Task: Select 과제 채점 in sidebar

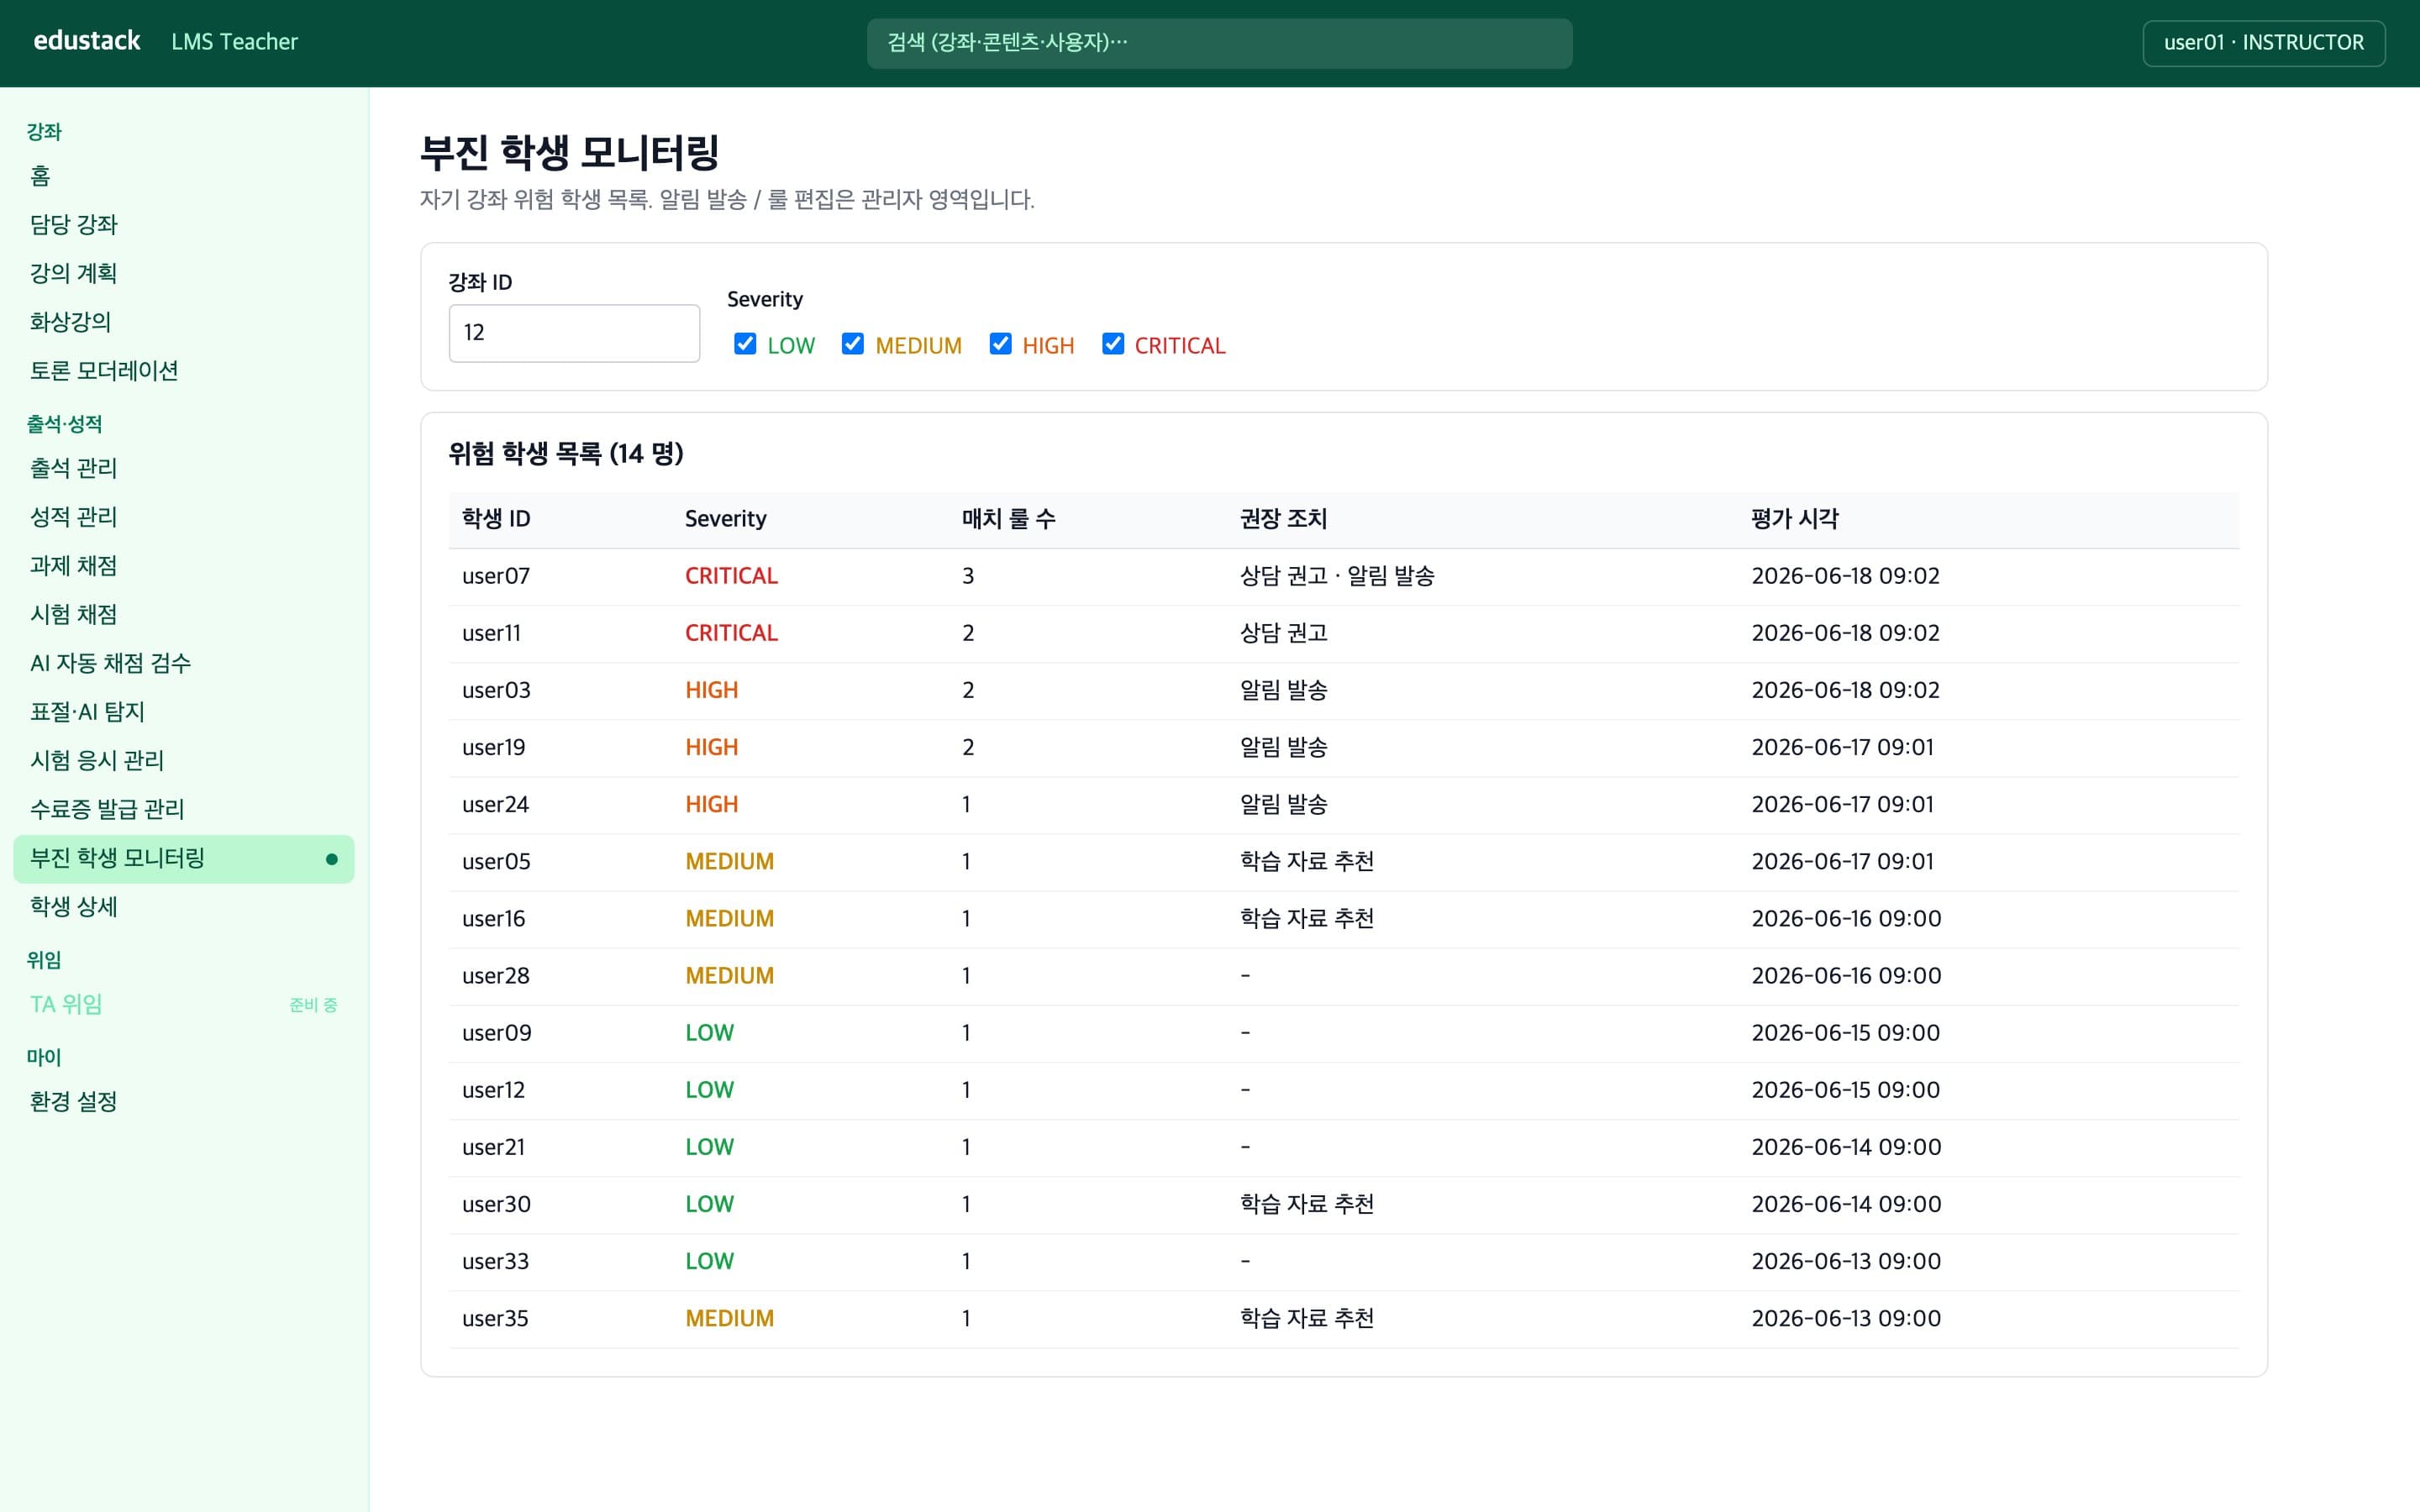Action: click(x=184, y=566)
